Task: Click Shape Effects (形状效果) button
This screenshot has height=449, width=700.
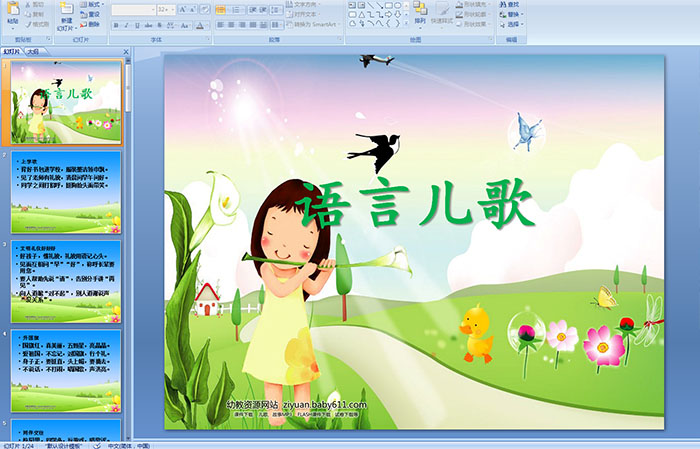Action: coord(473,24)
